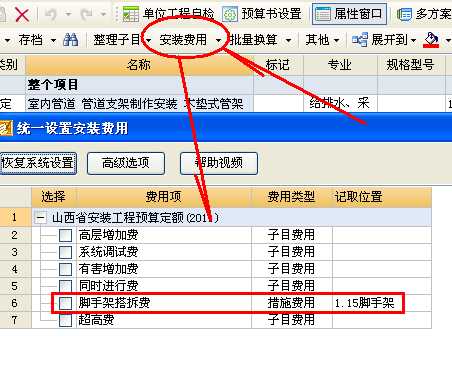Screen dimensions: 452x387
Task: Click the 费用项 column header
Action: pos(164,197)
